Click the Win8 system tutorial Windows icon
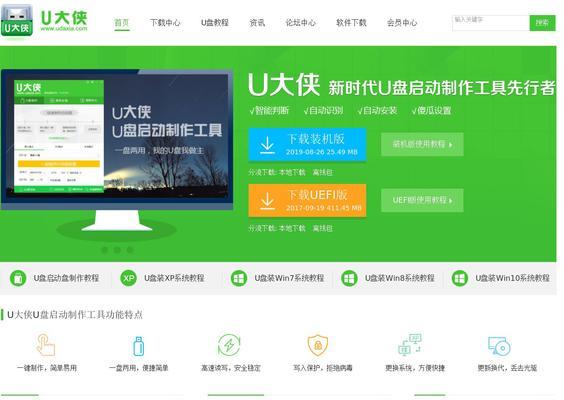 click(349, 278)
